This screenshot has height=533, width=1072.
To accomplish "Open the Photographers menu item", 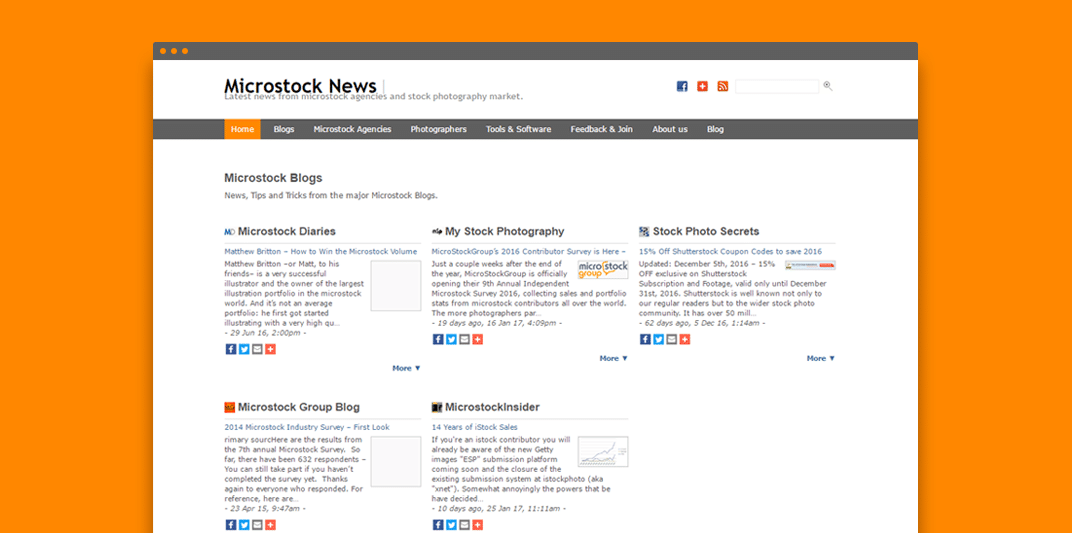I will tap(438, 129).
